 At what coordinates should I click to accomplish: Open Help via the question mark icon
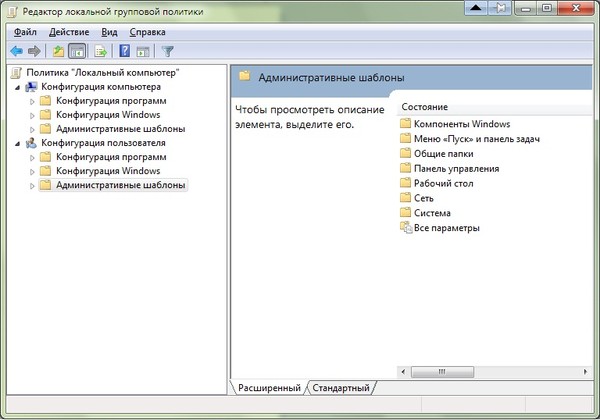click(125, 51)
